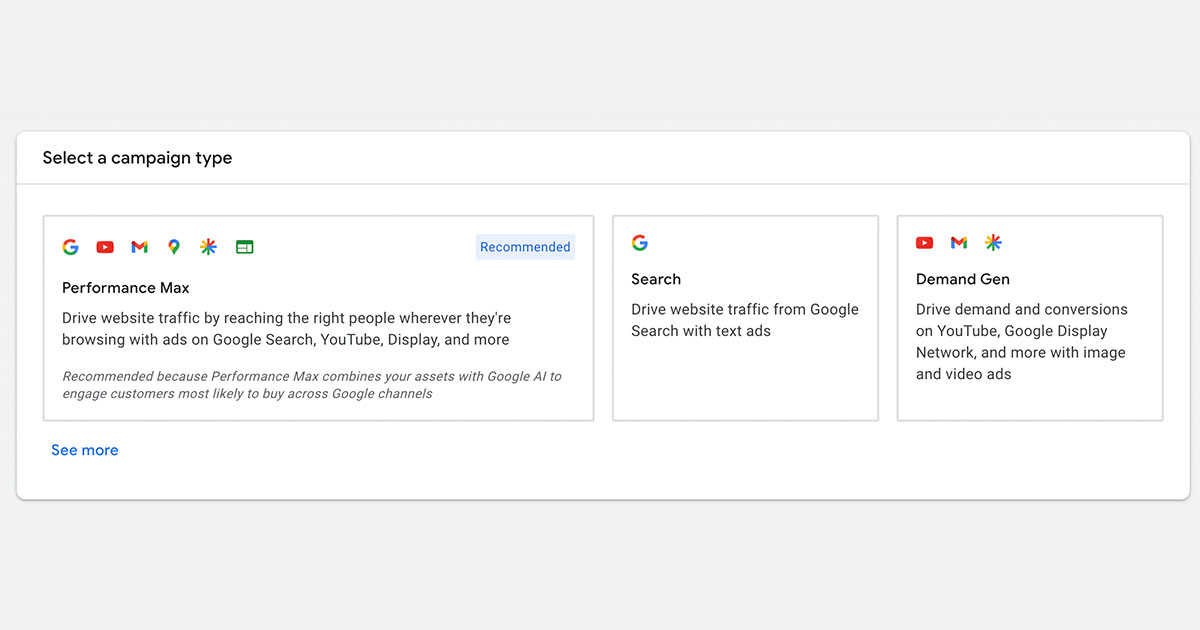This screenshot has height=630, width=1200.
Task: Click the Google icon in Search card
Action: 640,242
